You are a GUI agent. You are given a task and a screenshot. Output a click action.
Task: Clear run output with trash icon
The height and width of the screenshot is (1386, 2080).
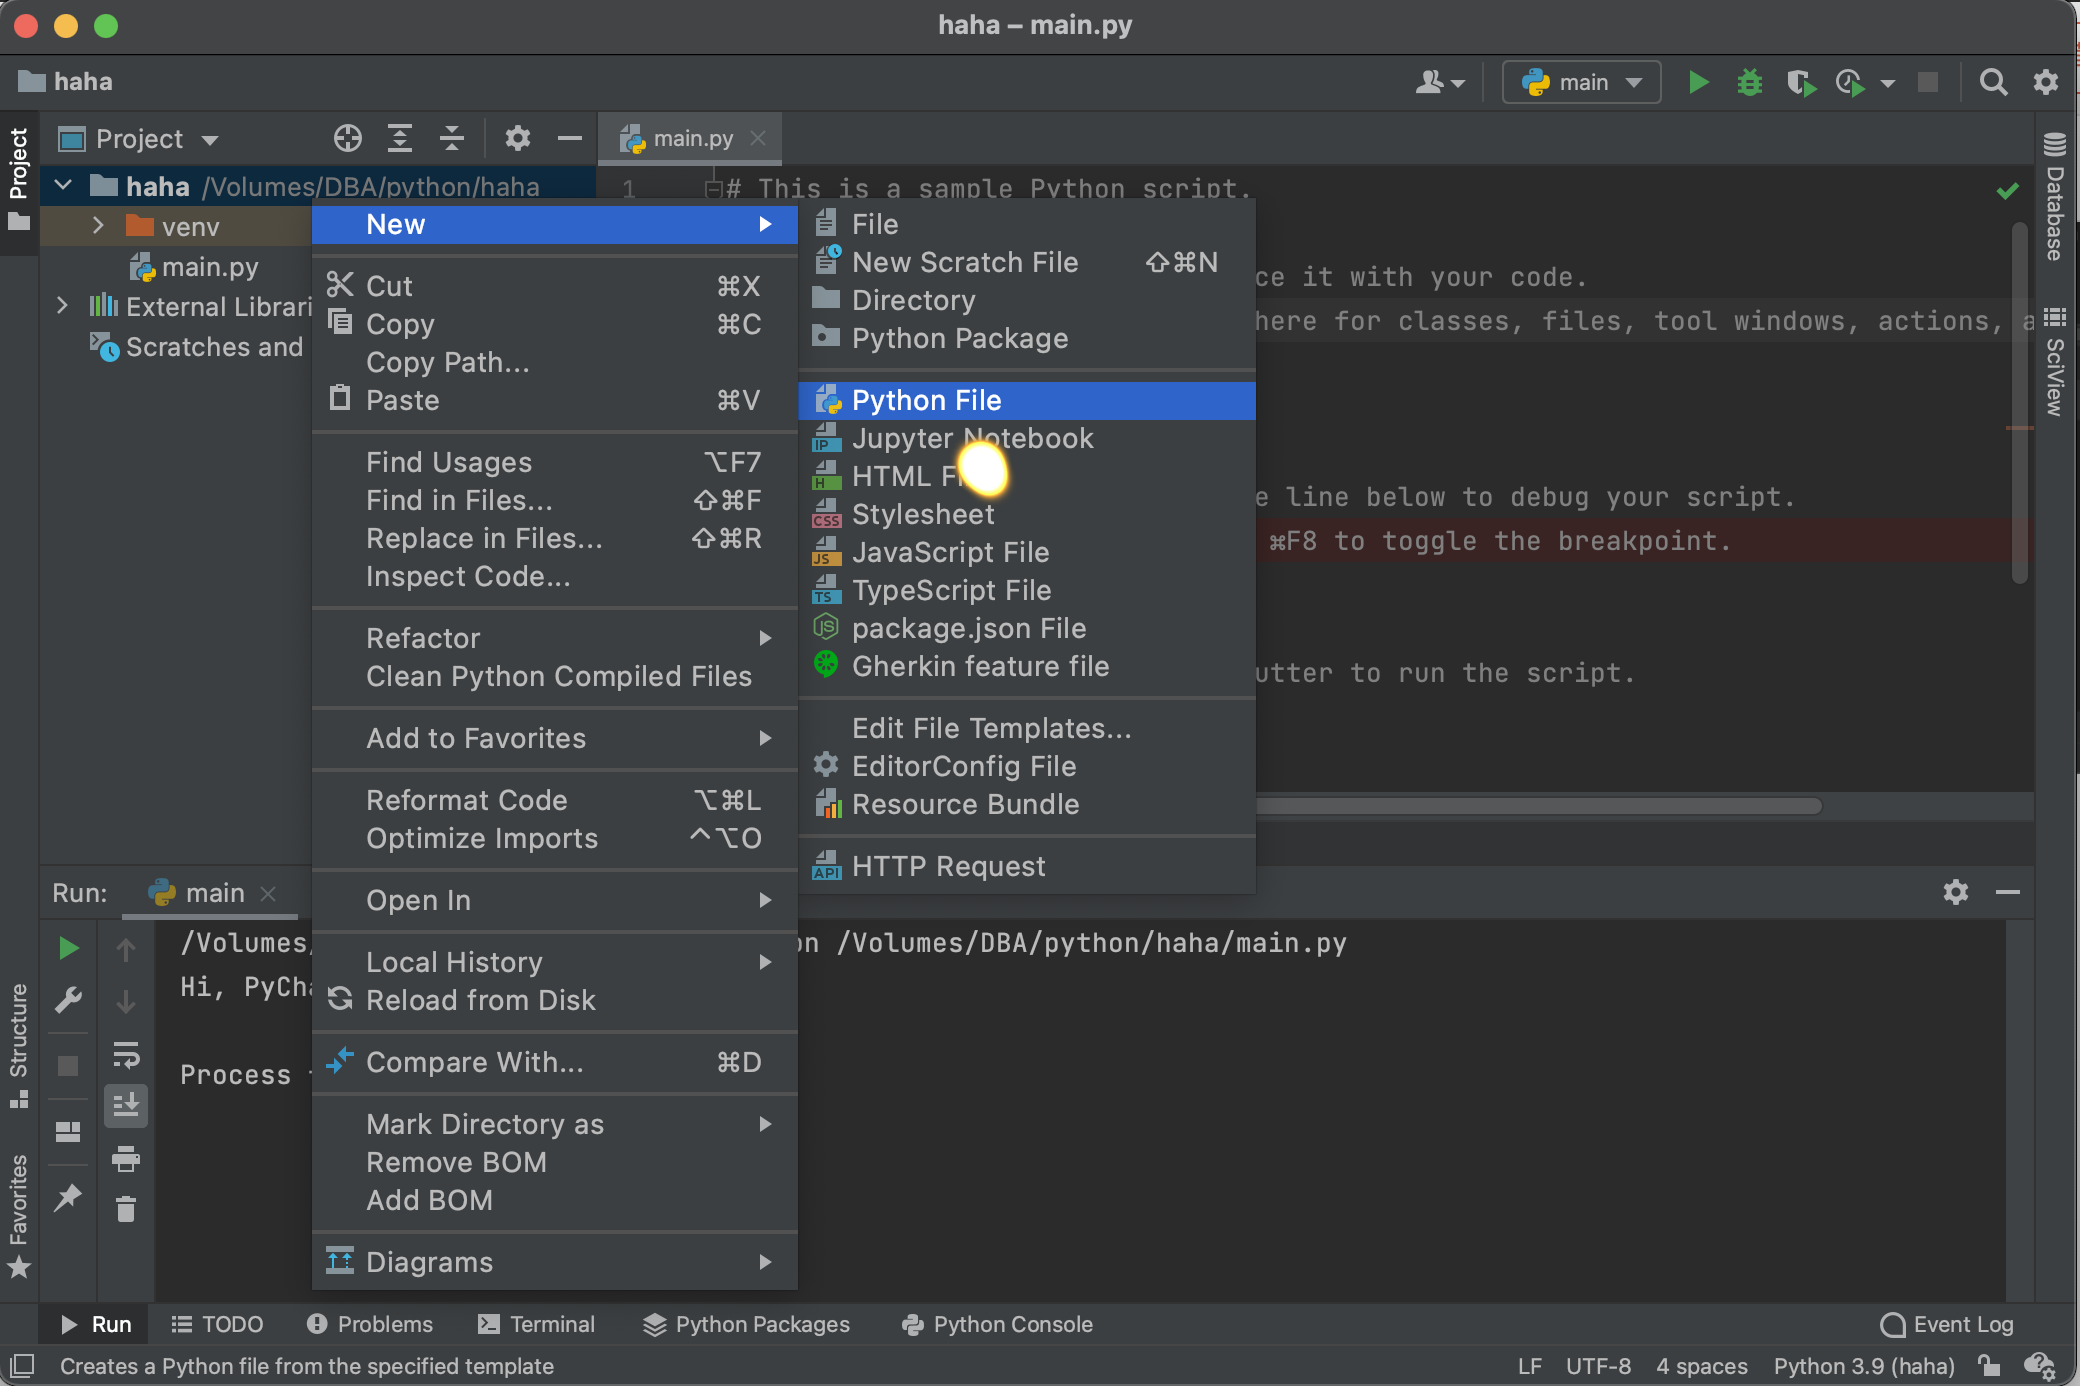(x=126, y=1210)
